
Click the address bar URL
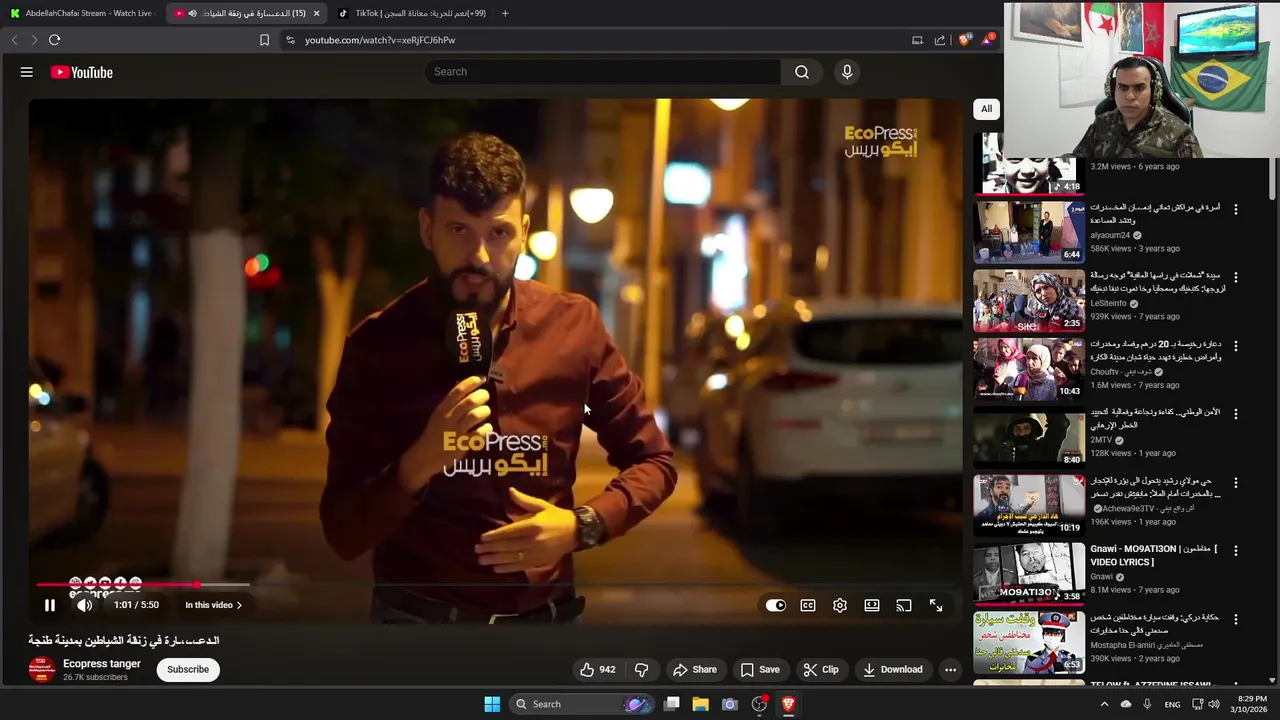tap(380, 40)
